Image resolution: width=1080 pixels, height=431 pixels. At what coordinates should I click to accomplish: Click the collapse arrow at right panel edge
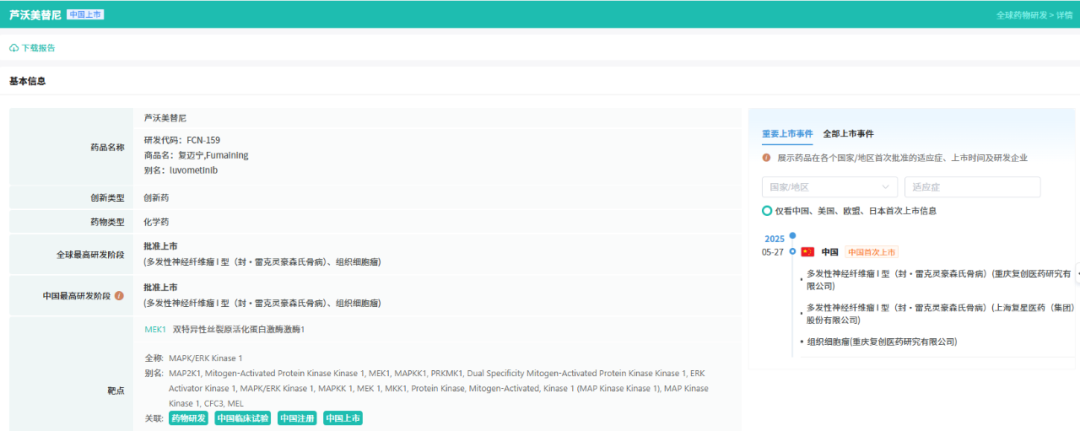(x=1077, y=273)
